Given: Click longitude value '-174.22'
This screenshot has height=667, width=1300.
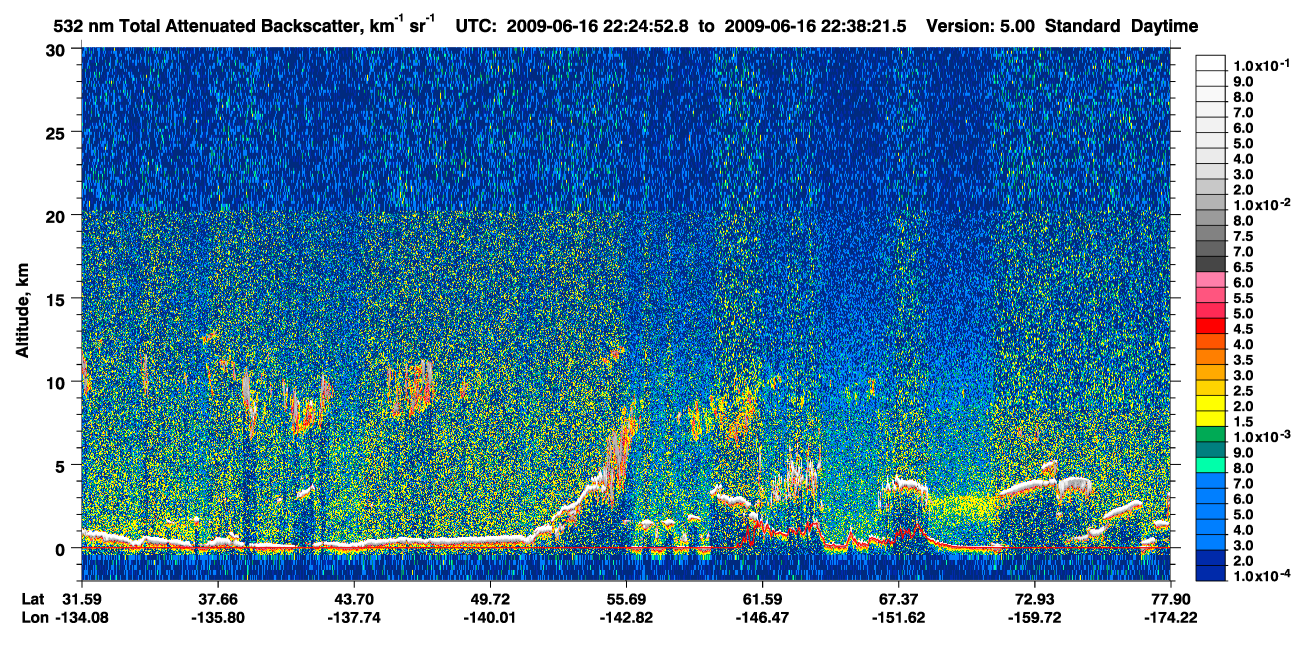Looking at the screenshot, I should 1170,617.
